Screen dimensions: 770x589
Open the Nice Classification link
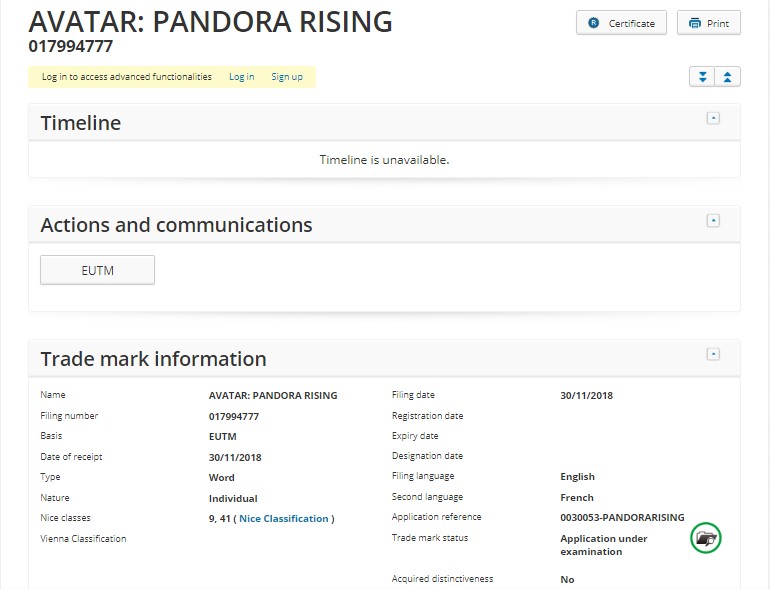click(284, 518)
